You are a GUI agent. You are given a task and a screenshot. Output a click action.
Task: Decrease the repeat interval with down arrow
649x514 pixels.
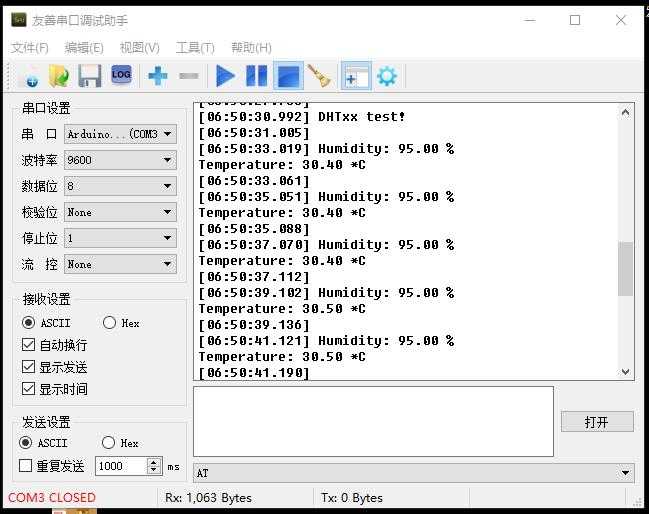154,470
